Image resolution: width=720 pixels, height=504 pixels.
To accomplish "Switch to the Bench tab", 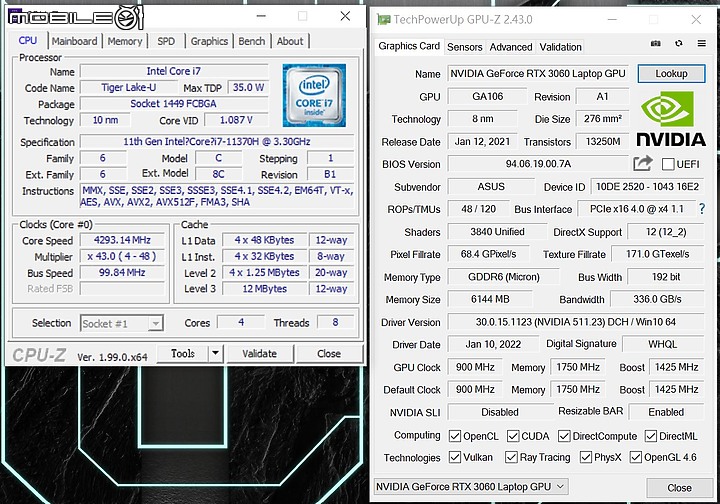I will coord(252,41).
